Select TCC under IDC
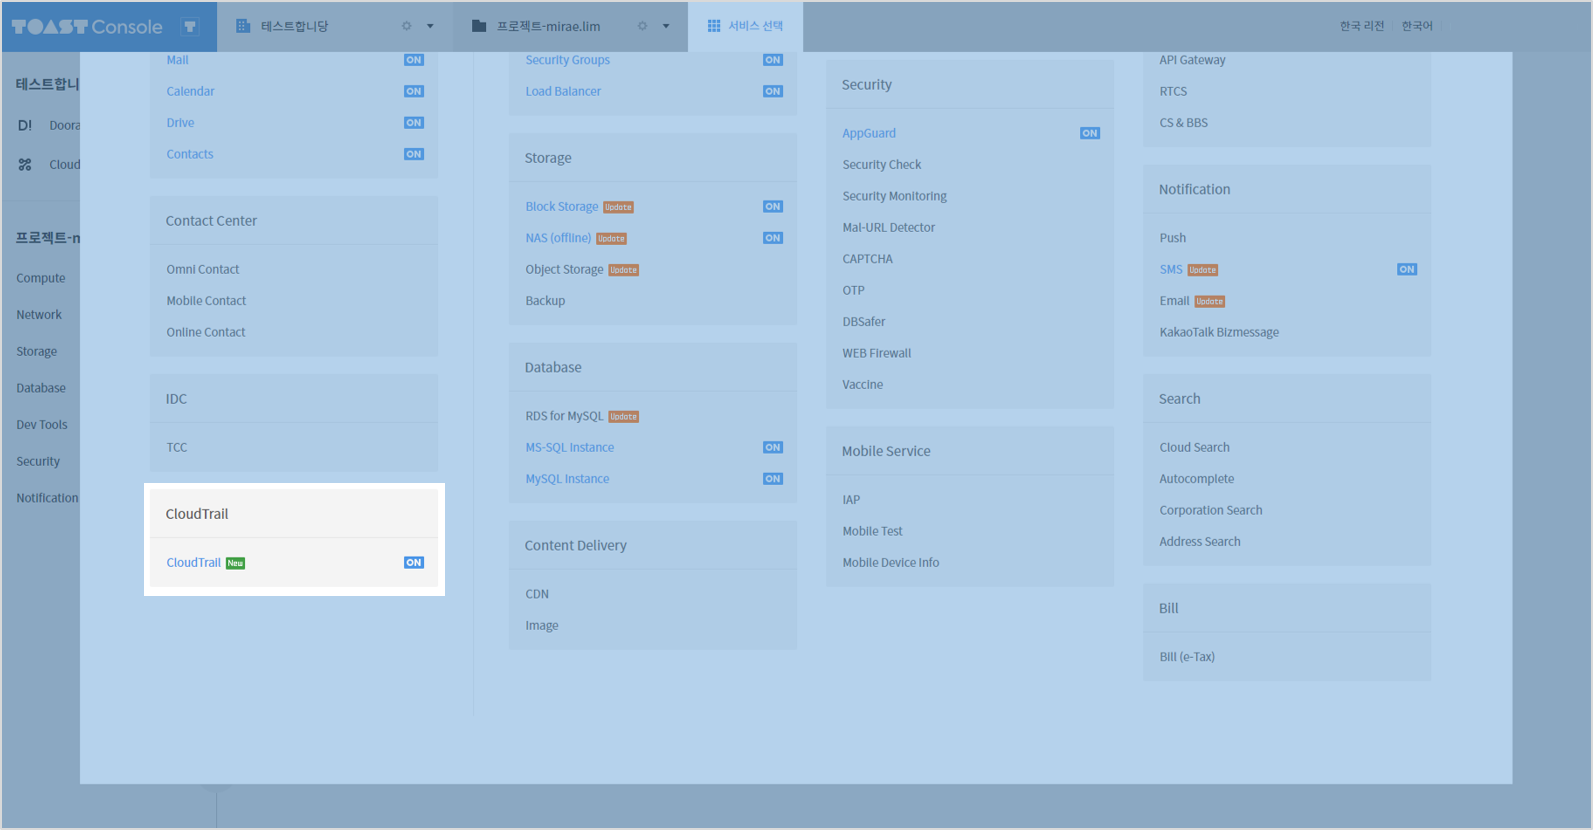This screenshot has width=1593, height=830. (x=177, y=447)
